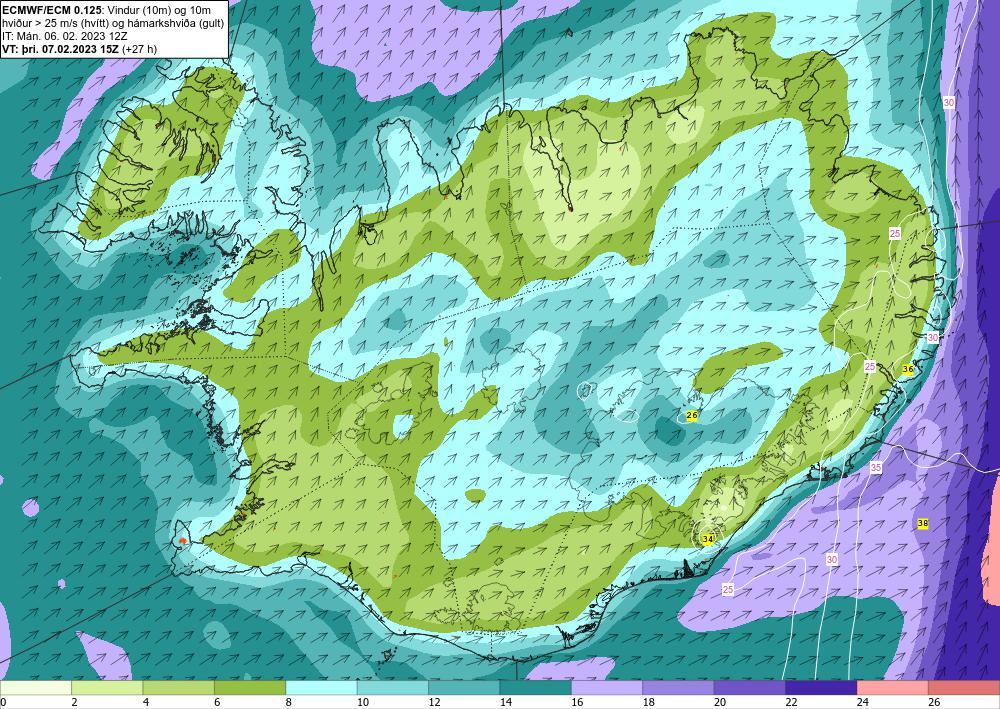1000x709 pixels.
Task: Click the yellow gust marker labeled 26
Action: 692,416
